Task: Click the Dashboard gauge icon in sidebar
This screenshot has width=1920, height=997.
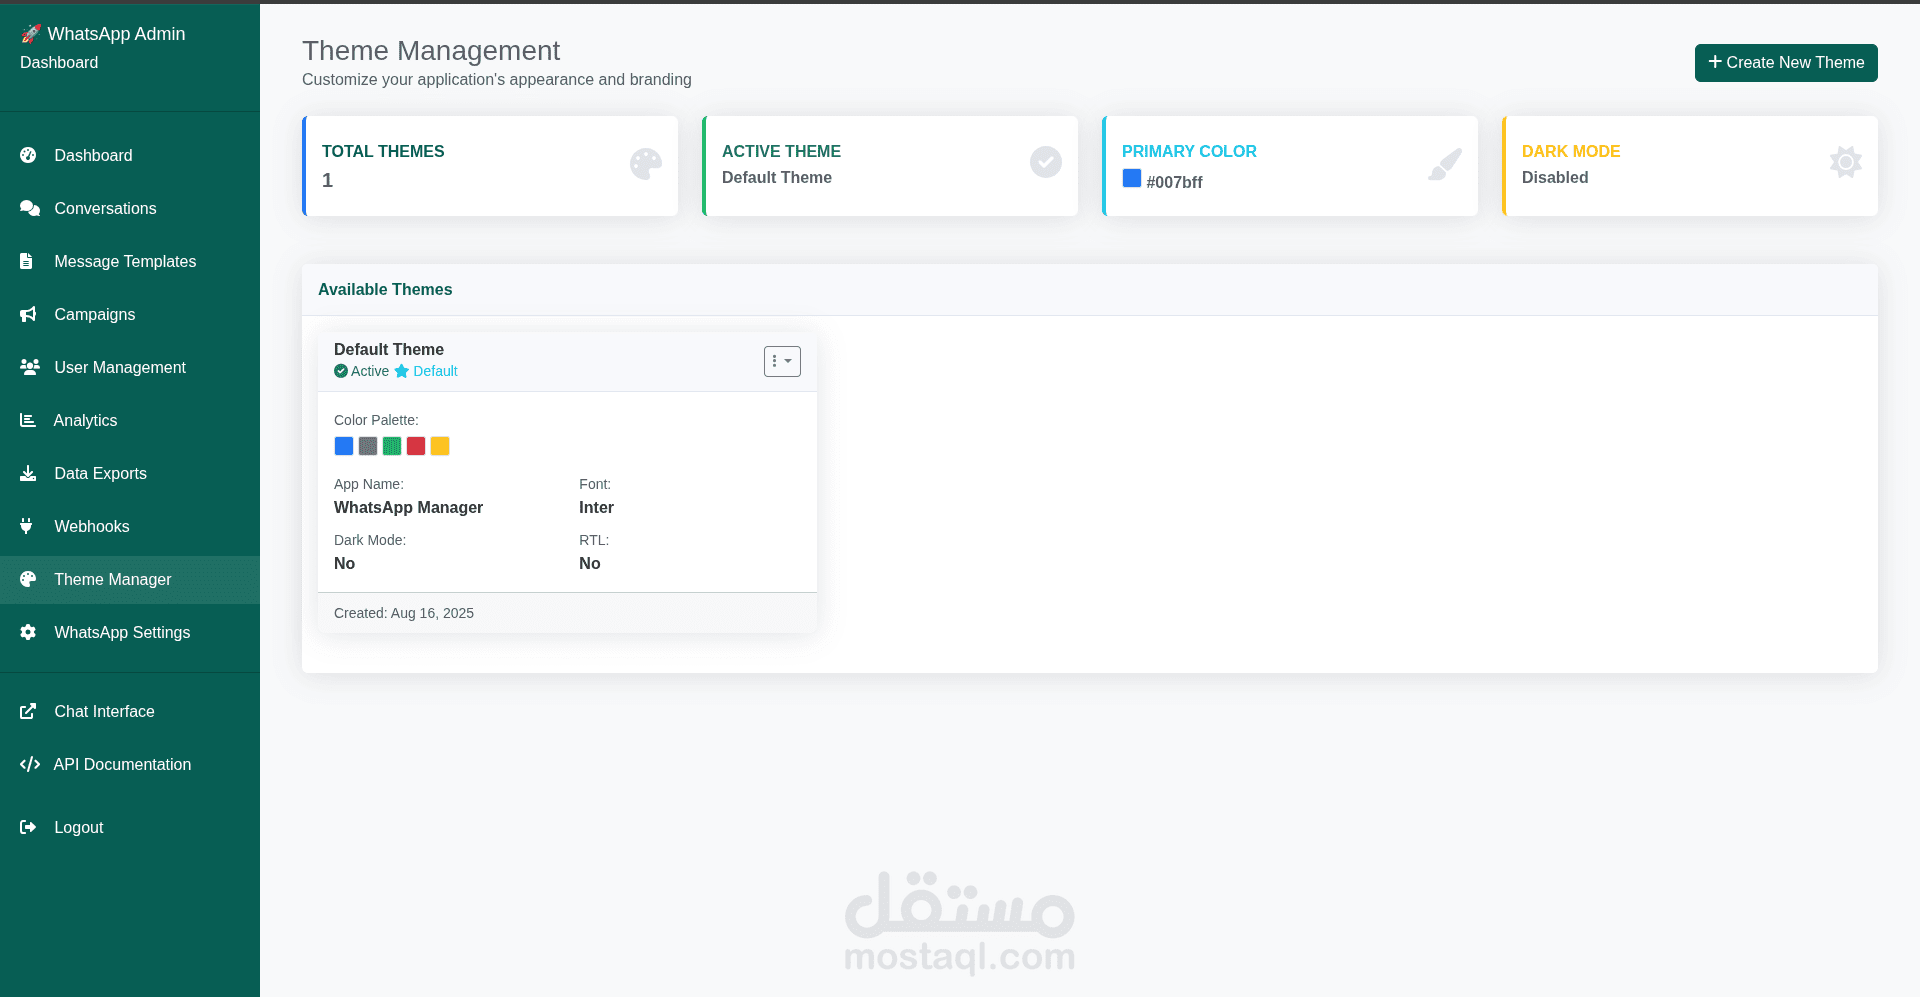Action: click(x=28, y=155)
